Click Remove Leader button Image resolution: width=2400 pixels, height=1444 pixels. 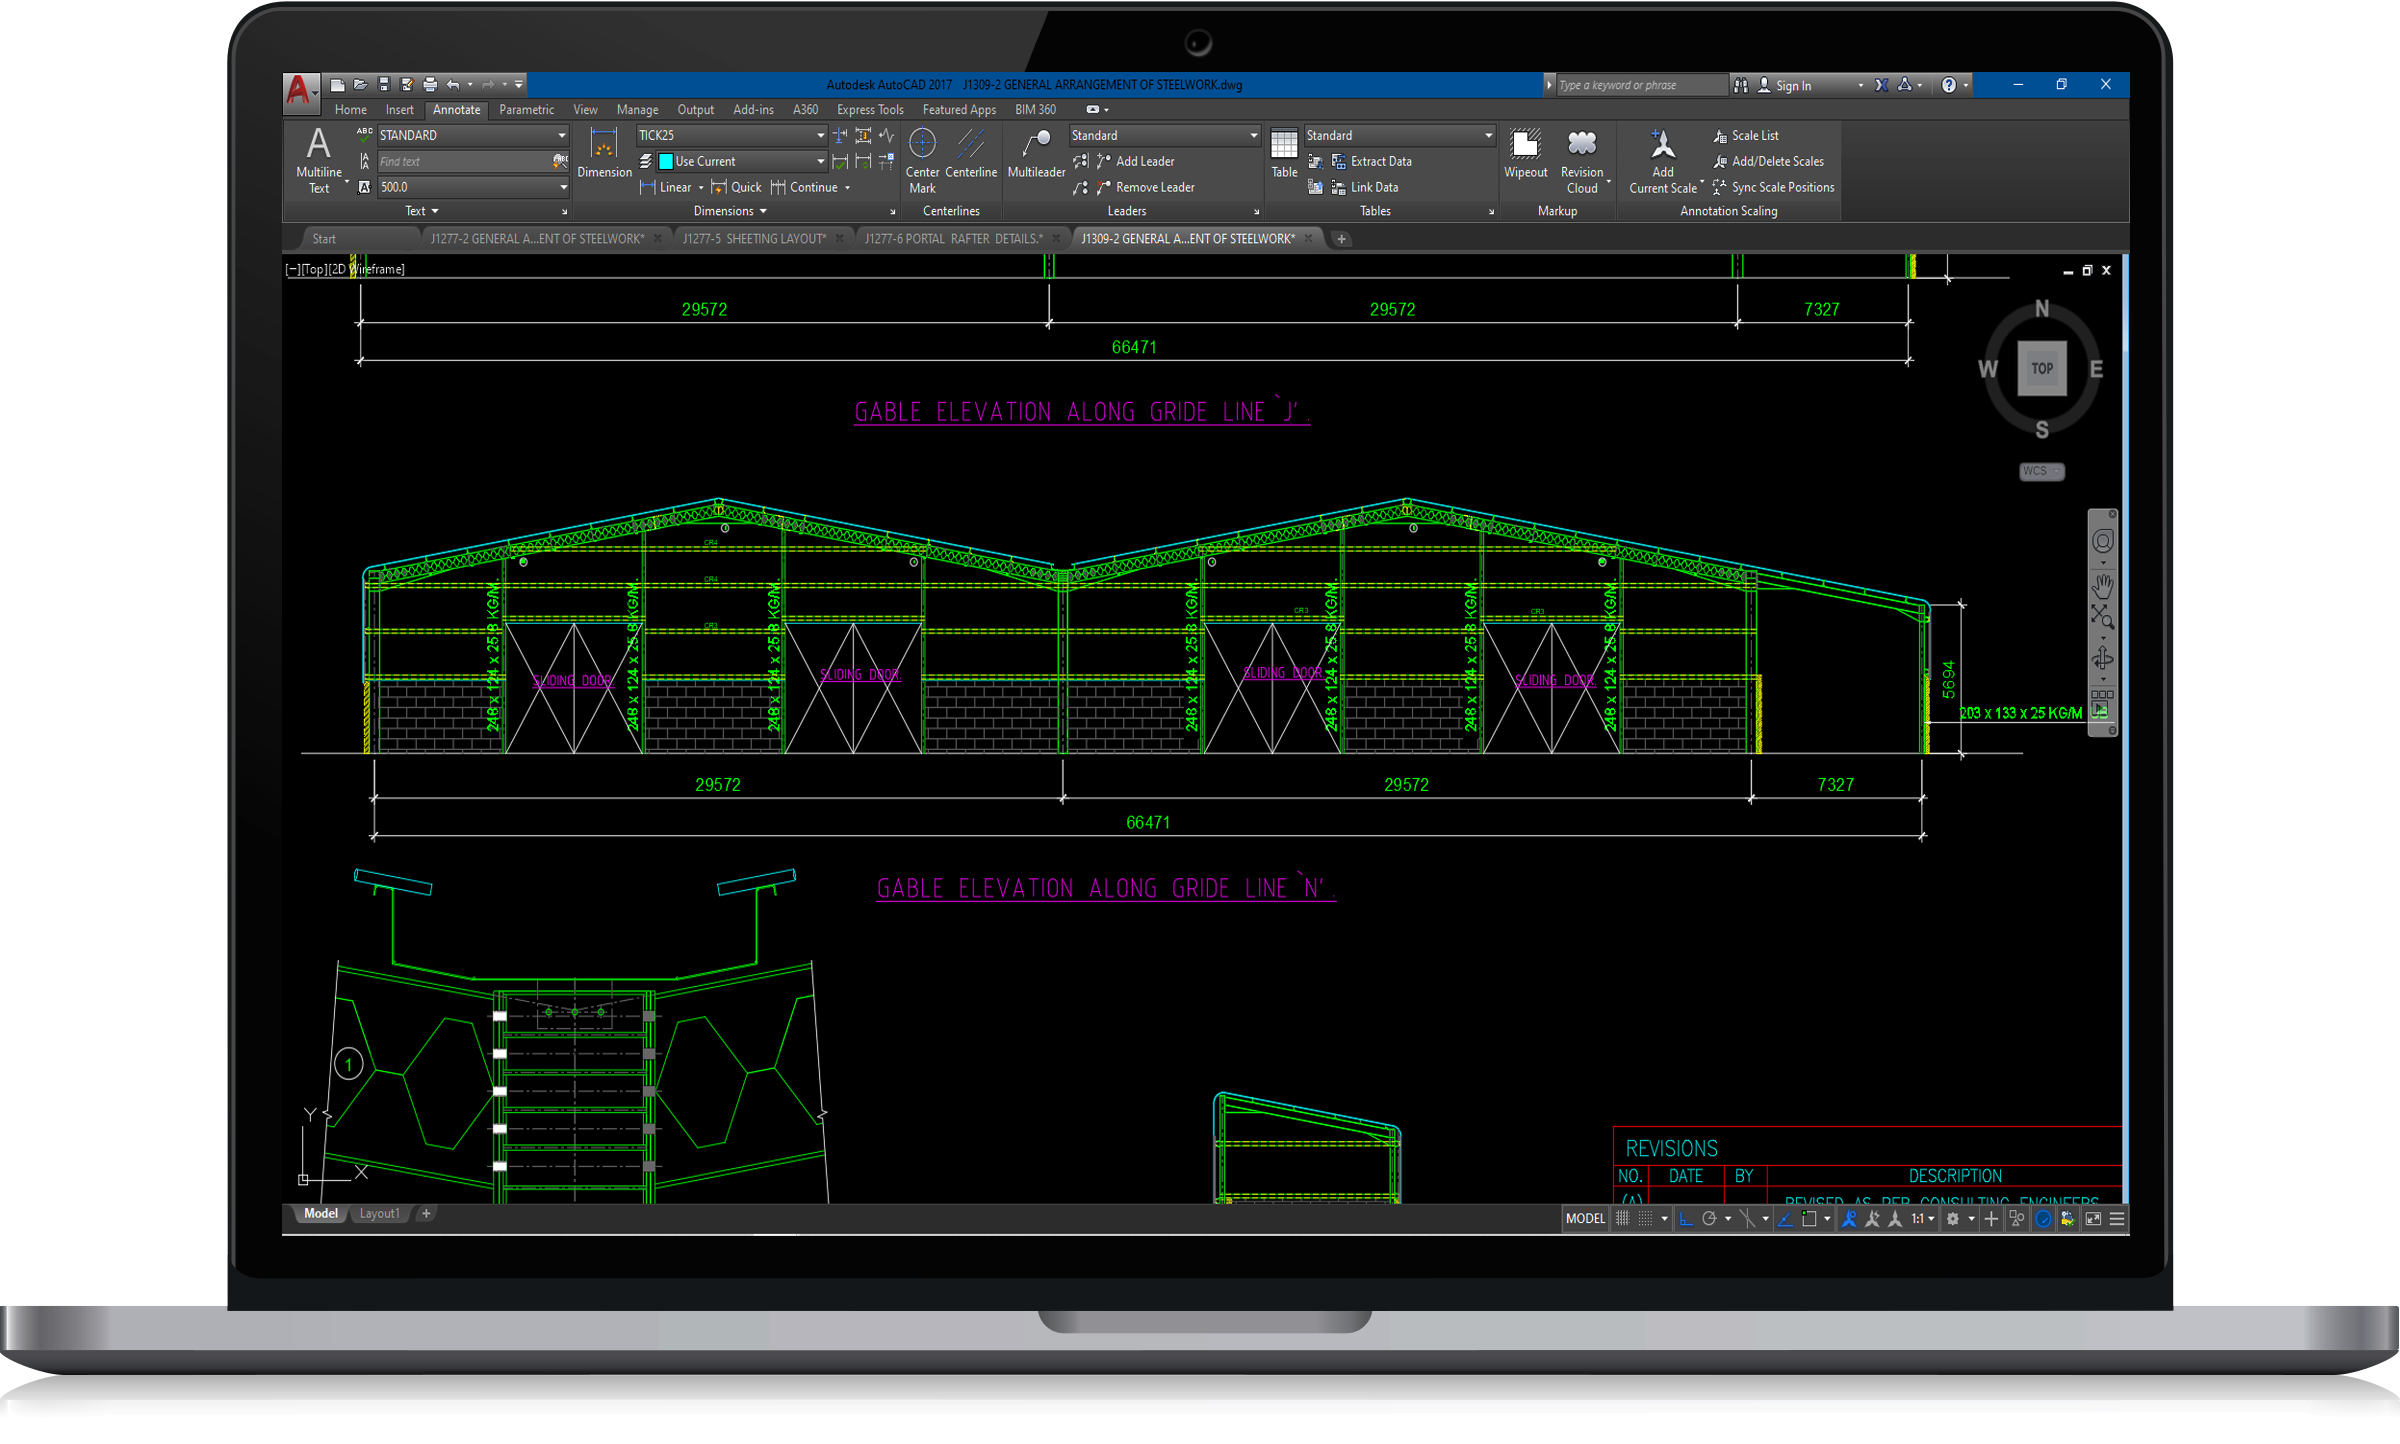[x=1144, y=187]
